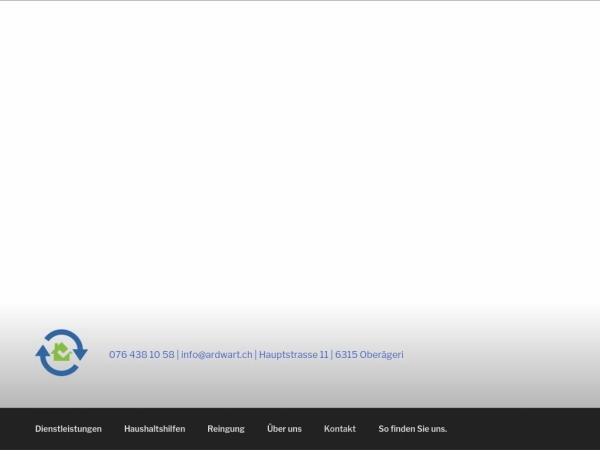Image resolution: width=600 pixels, height=450 pixels.
Task: Select the Reingung menu entry
Action: tap(226, 429)
